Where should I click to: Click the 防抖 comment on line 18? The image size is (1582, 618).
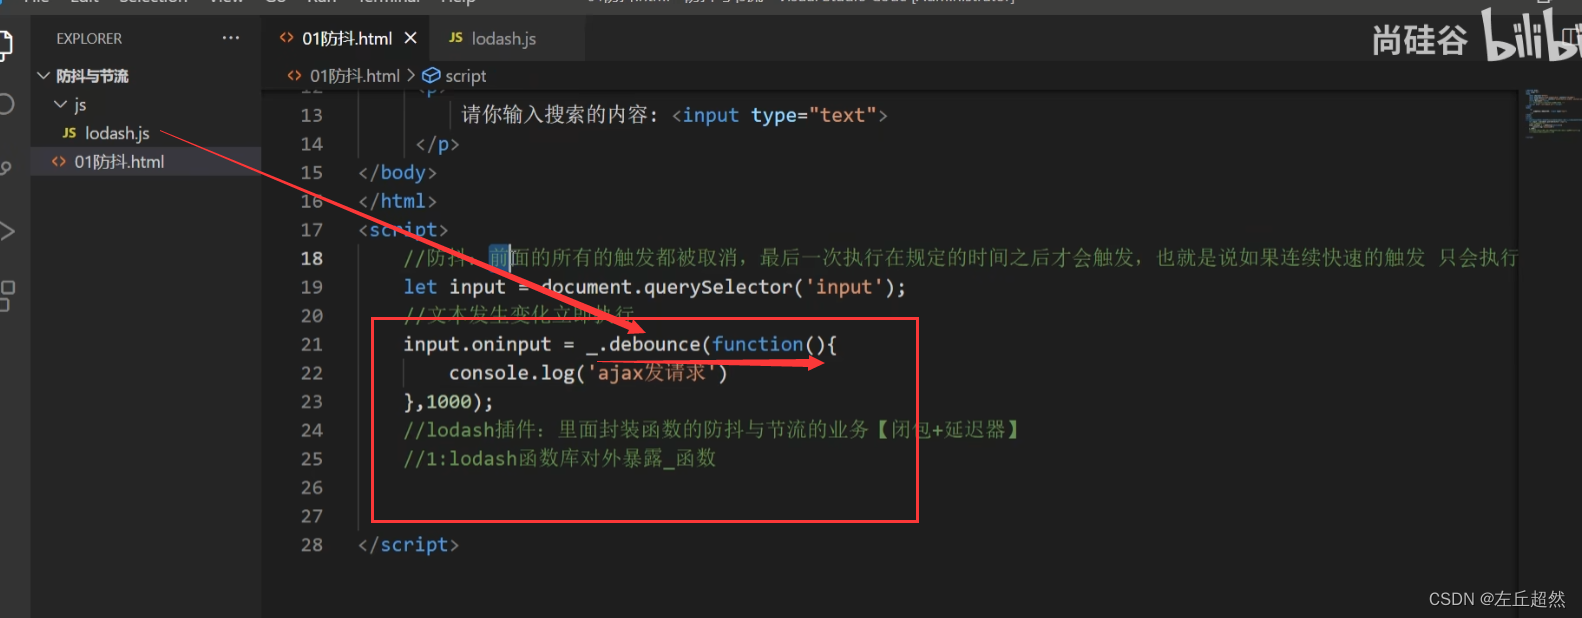pos(960,258)
